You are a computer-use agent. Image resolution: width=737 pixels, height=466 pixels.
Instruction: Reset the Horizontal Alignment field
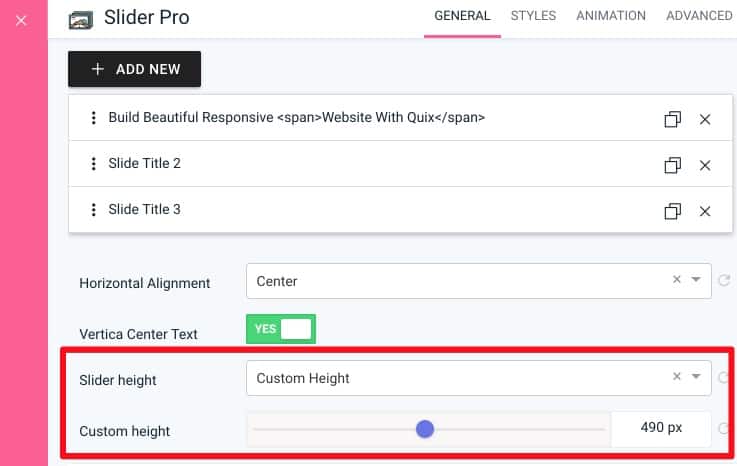pyautogui.click(x=724, y=281)
